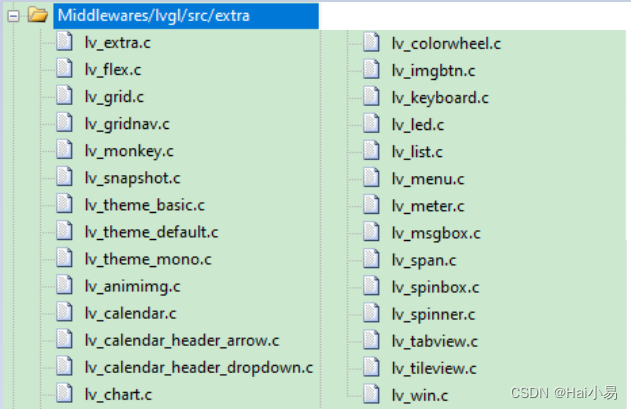Click the file icon next to lv_imgbtn.c
This screenshot has width=632, height=409.
(371, 70)
